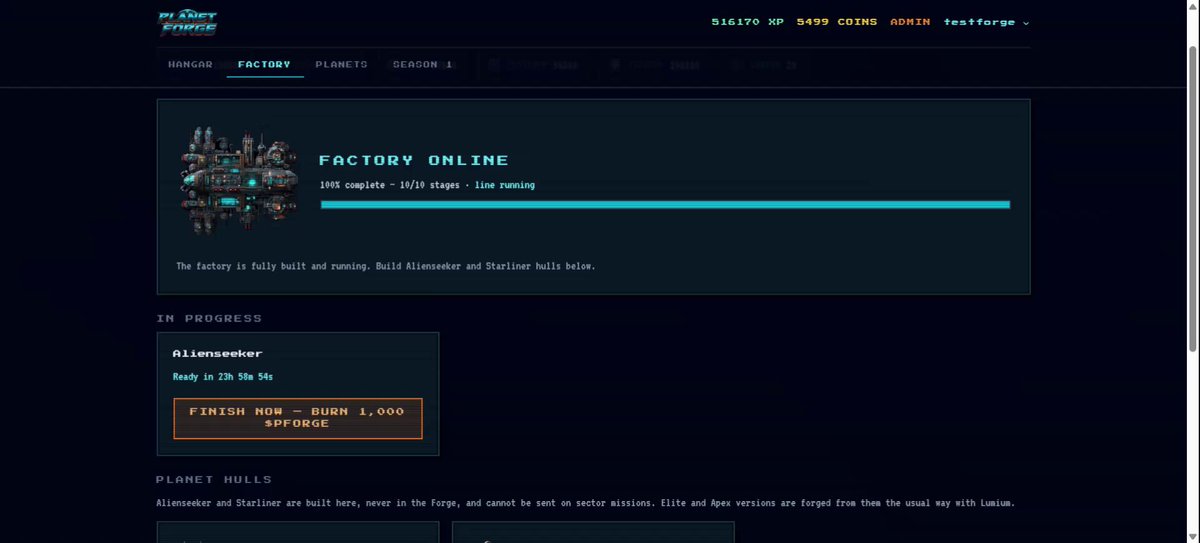Click the 'factory is fully built and running' description
Viewport: 1200px width, 543px height.
[386, 266]
